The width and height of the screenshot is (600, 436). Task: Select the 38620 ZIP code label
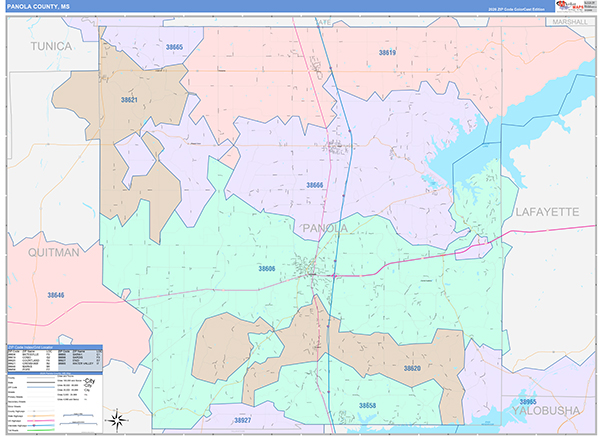(412, 368)
